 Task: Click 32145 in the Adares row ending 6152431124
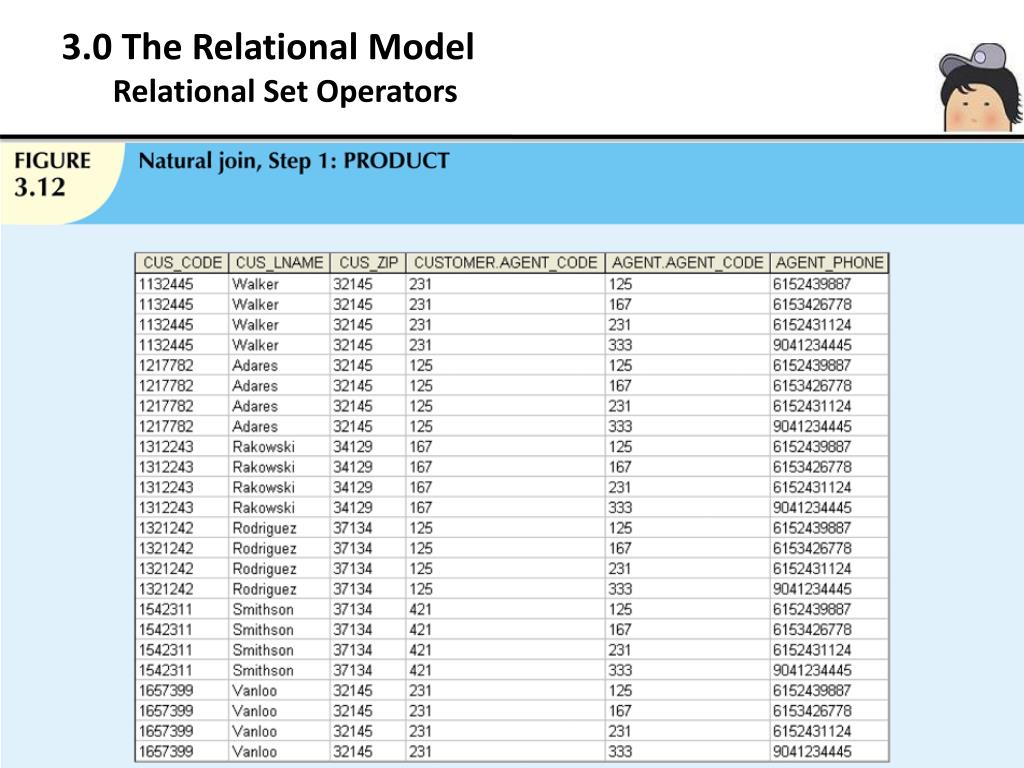353,406
